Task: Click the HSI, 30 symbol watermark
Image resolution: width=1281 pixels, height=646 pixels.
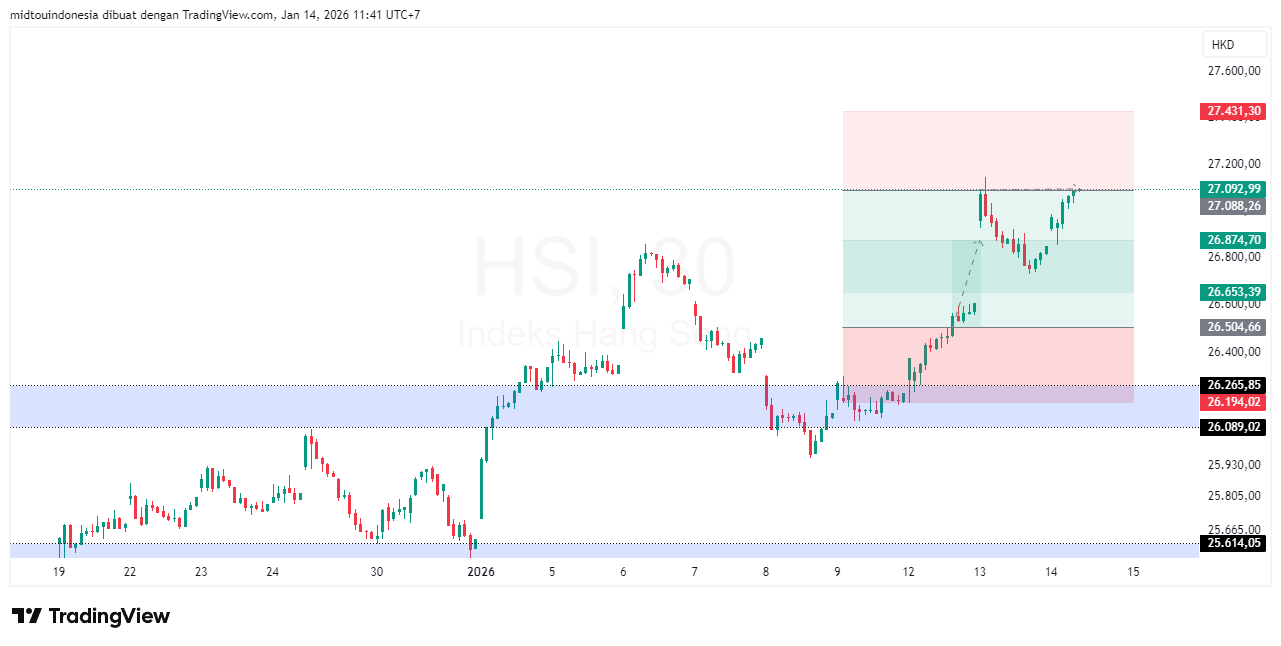Action: point(604,268)
